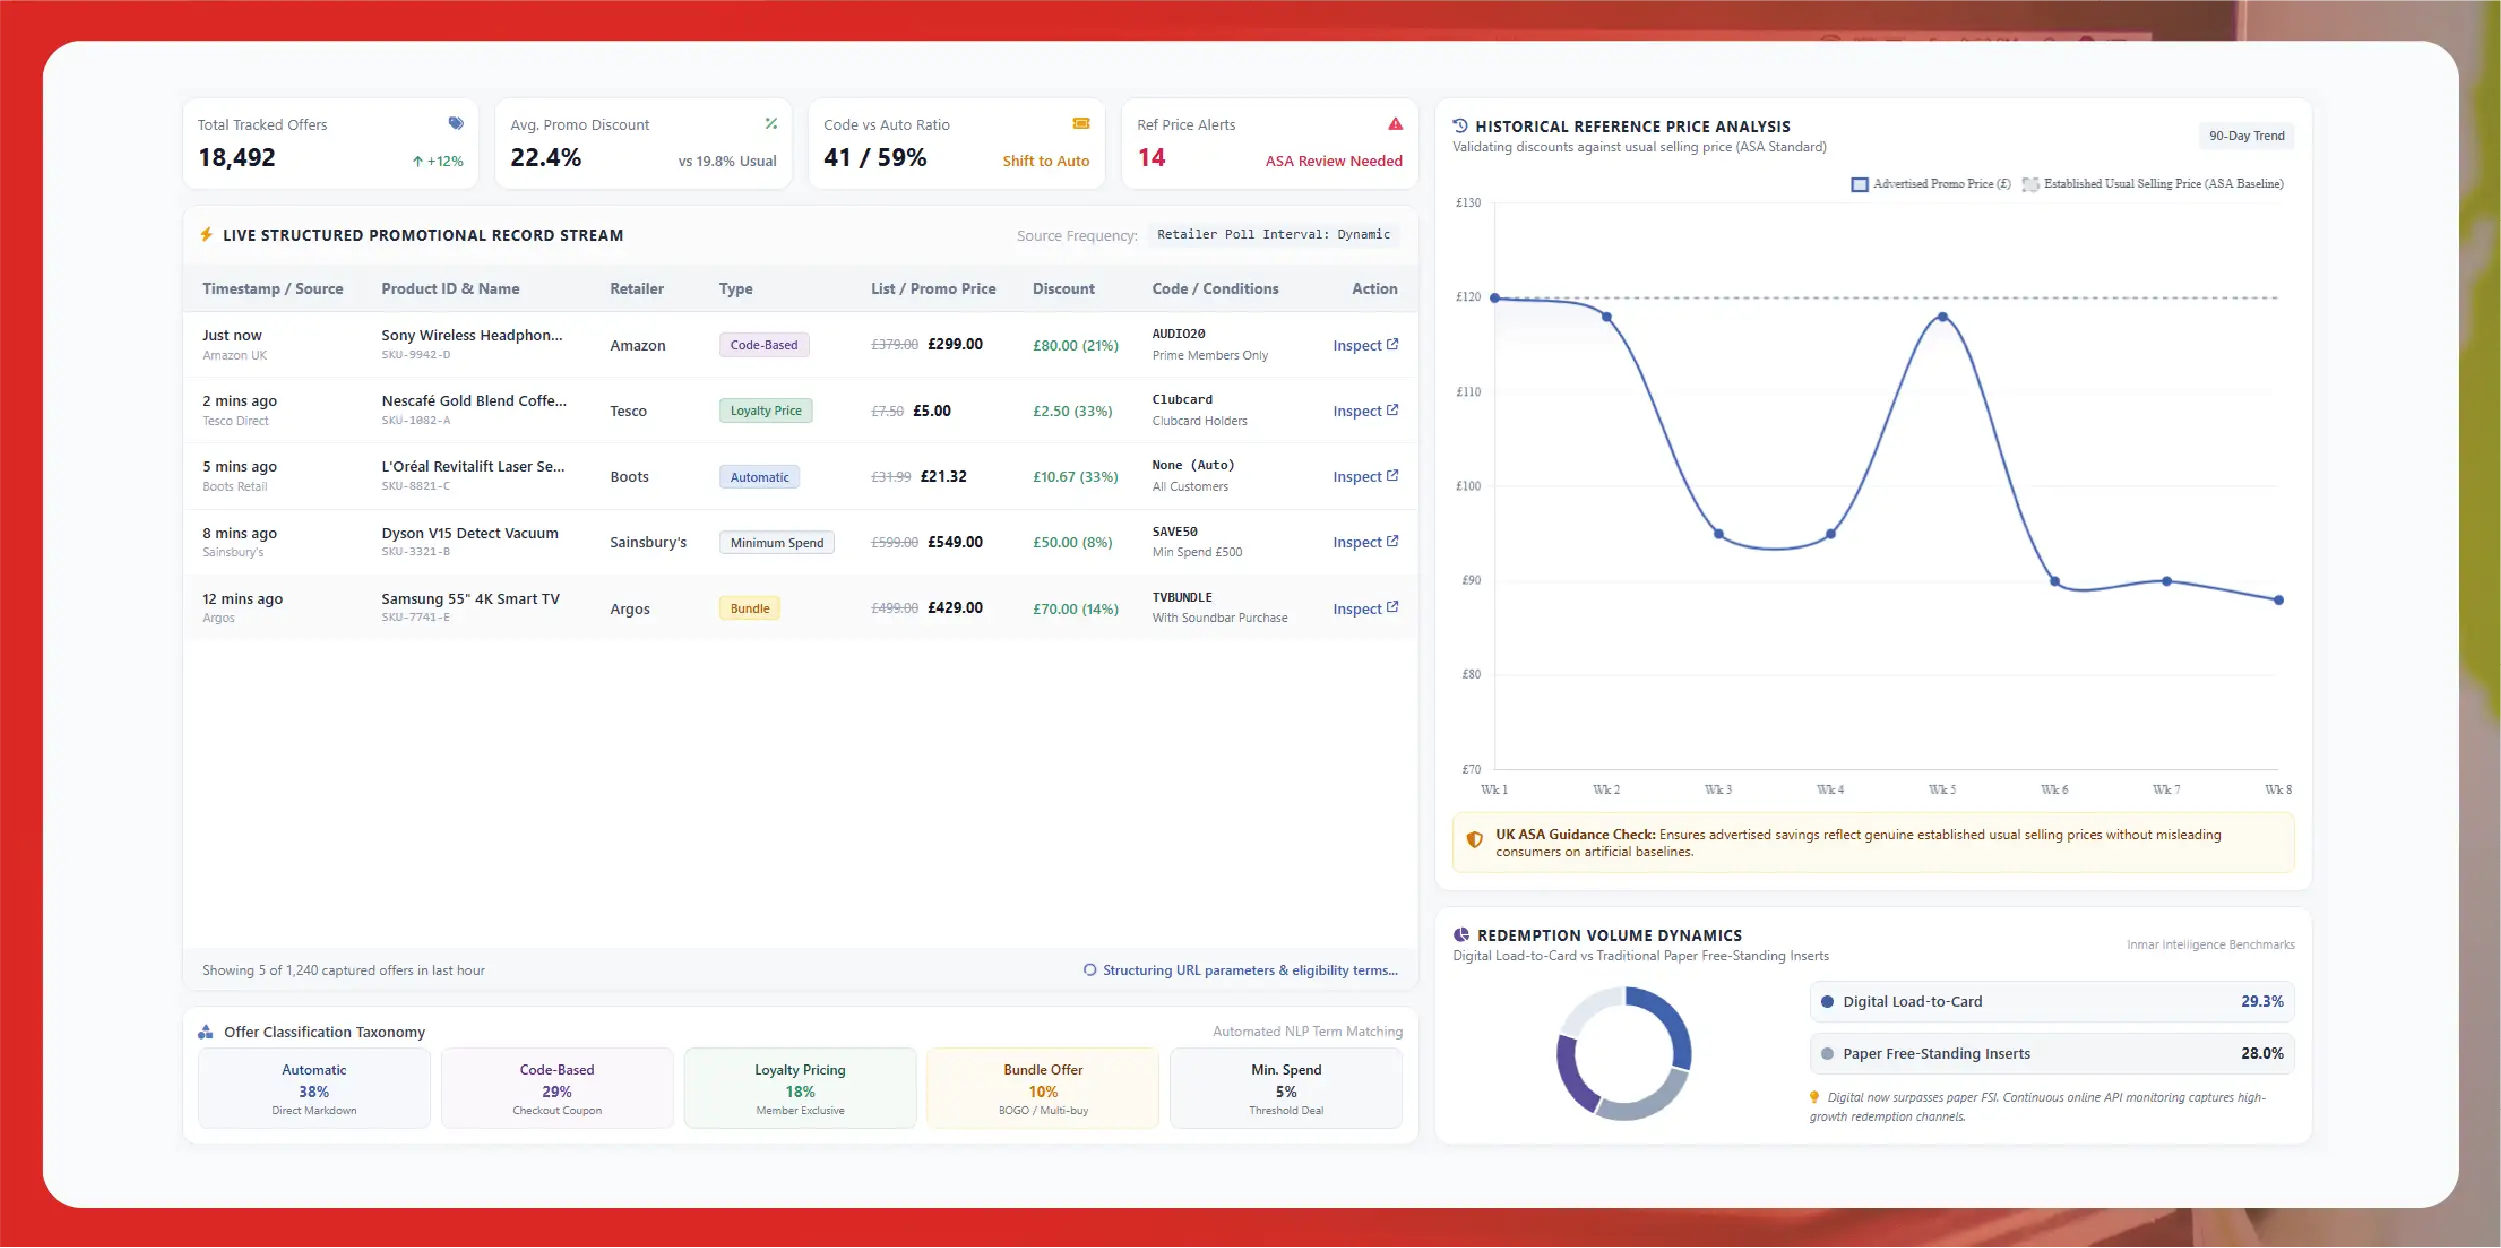The width and height of the screenshot is (2501, 1248).
Task: Toggle Established Usual Selling Price legend series
Action: click(2152, 184)
